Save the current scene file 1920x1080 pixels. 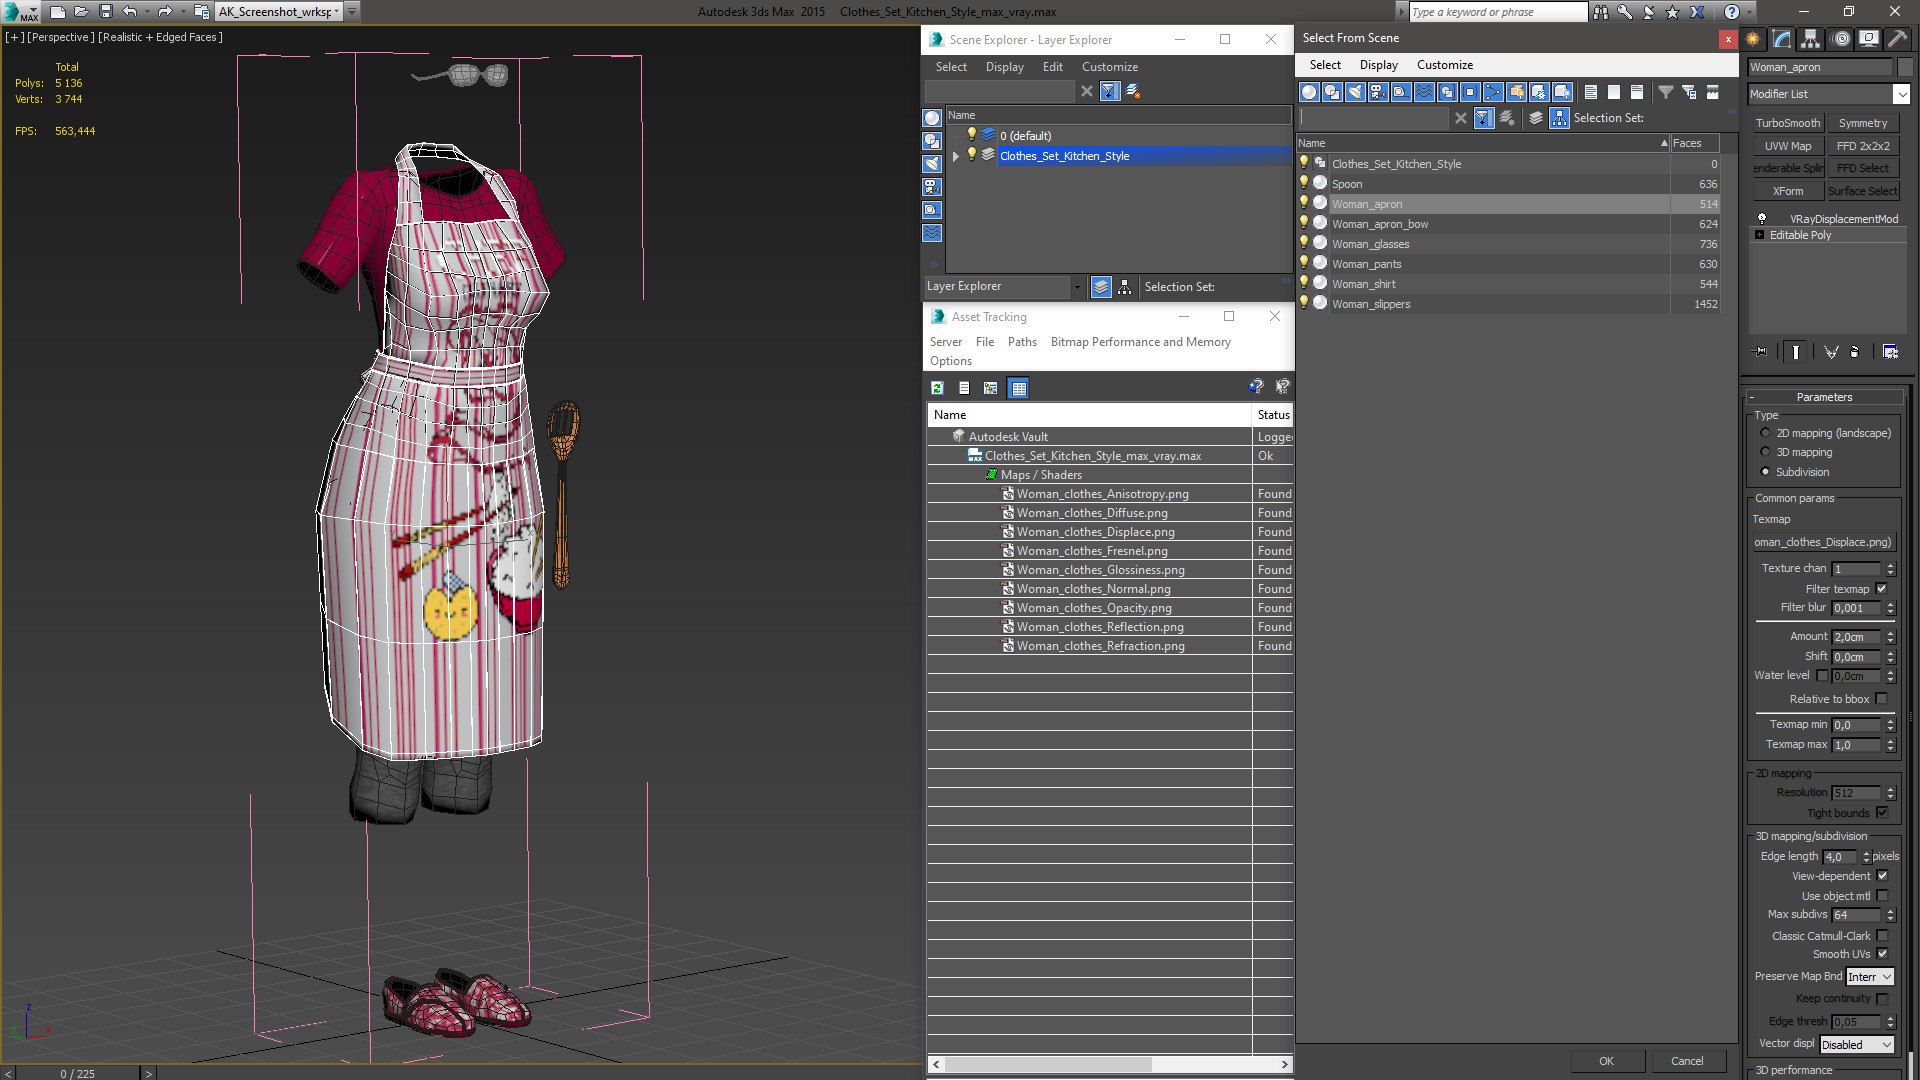click(x=105, y=12)
